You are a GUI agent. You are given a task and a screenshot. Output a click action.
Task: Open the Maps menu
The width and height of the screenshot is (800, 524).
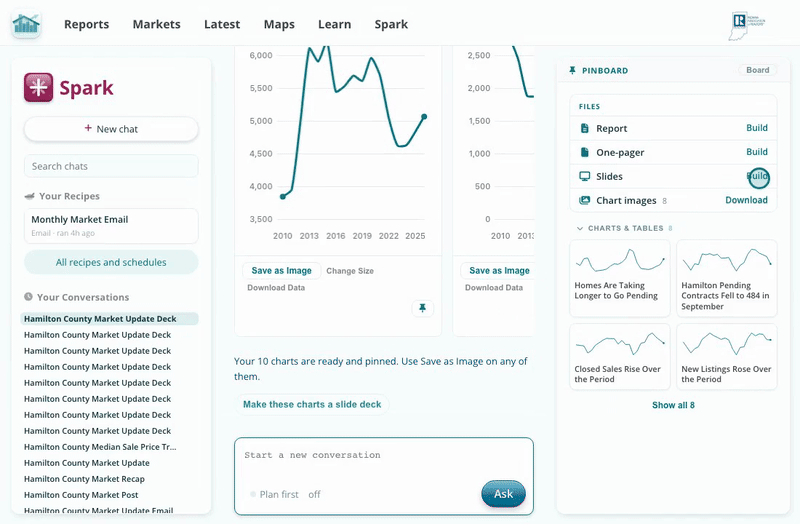pyautogui.click(x=279, y=24)
